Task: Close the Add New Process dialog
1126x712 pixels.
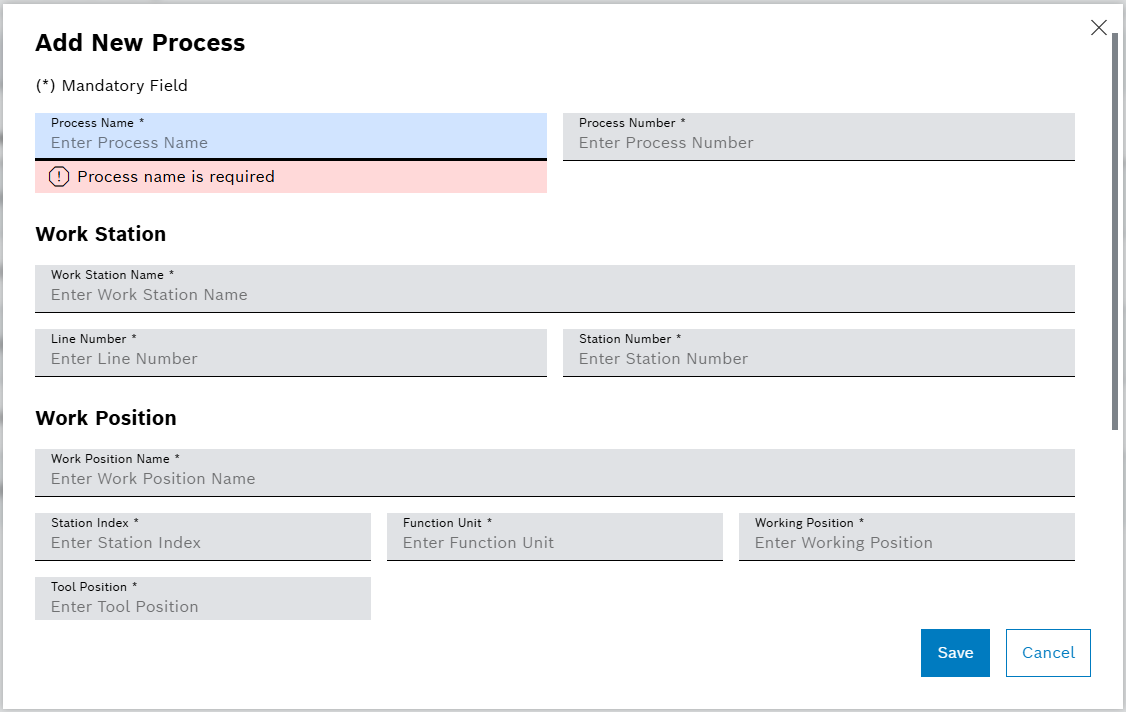Action: pos(1099,28)
